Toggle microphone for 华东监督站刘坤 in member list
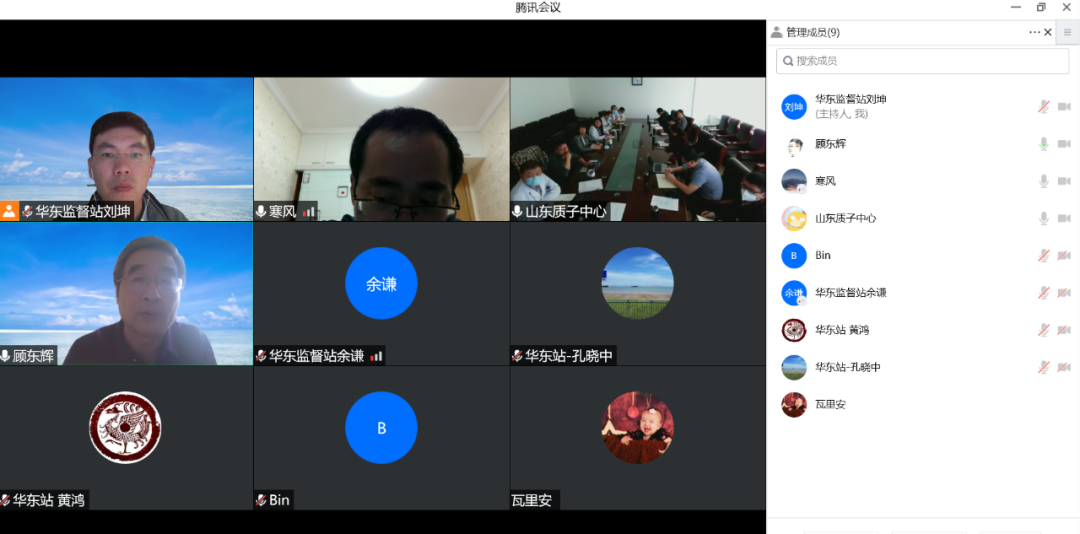 pyautogui.click(x=1044, y=106)
